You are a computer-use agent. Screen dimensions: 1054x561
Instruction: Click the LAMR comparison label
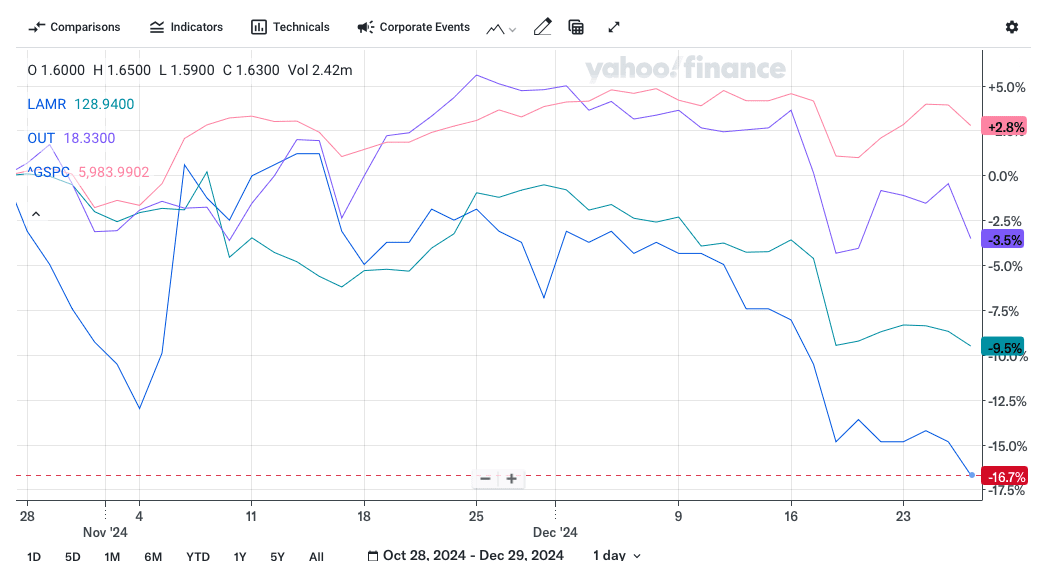(x=47, y=104)
